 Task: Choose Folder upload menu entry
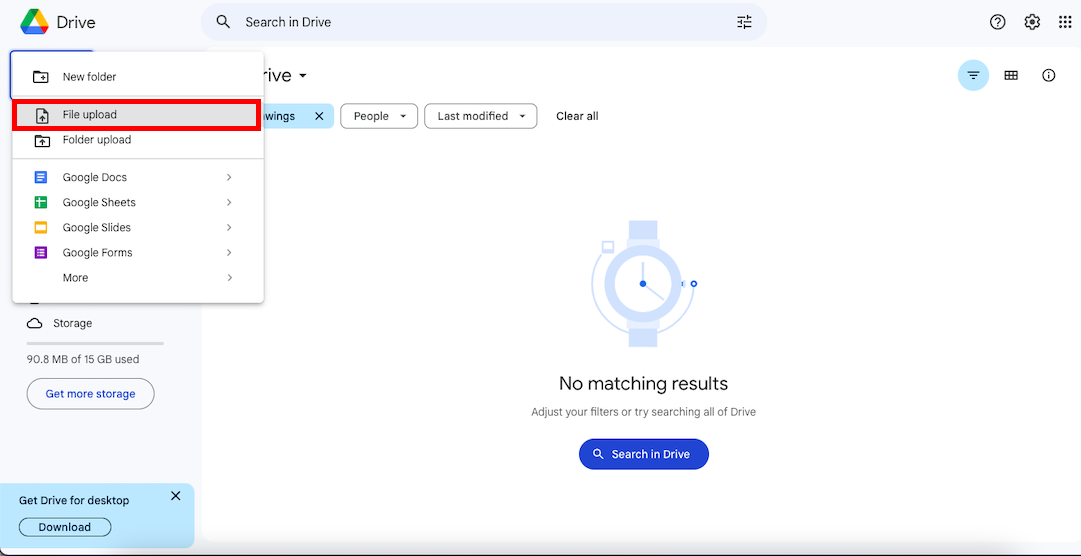(x=138, y=140)
